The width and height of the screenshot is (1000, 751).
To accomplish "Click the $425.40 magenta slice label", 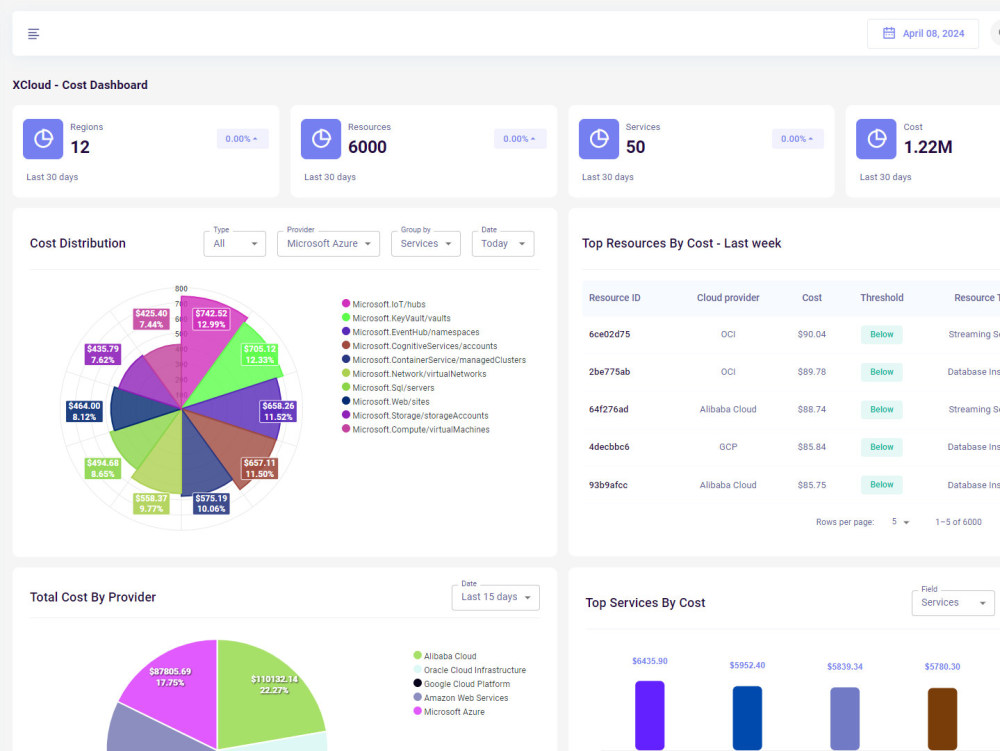I will point(151,319).
